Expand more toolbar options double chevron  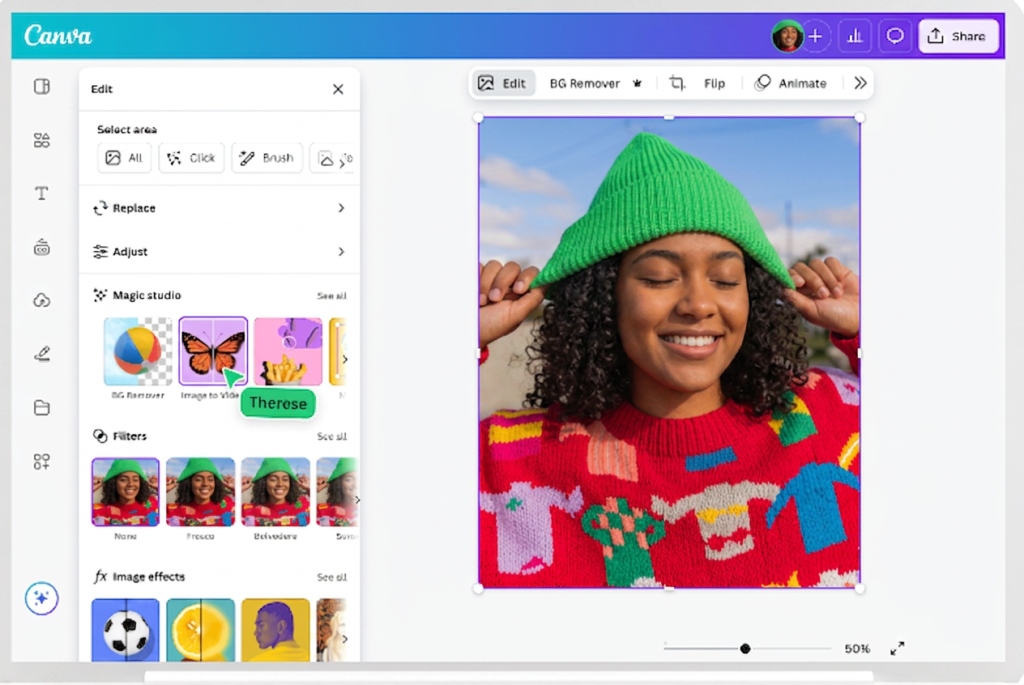point(860,83)
